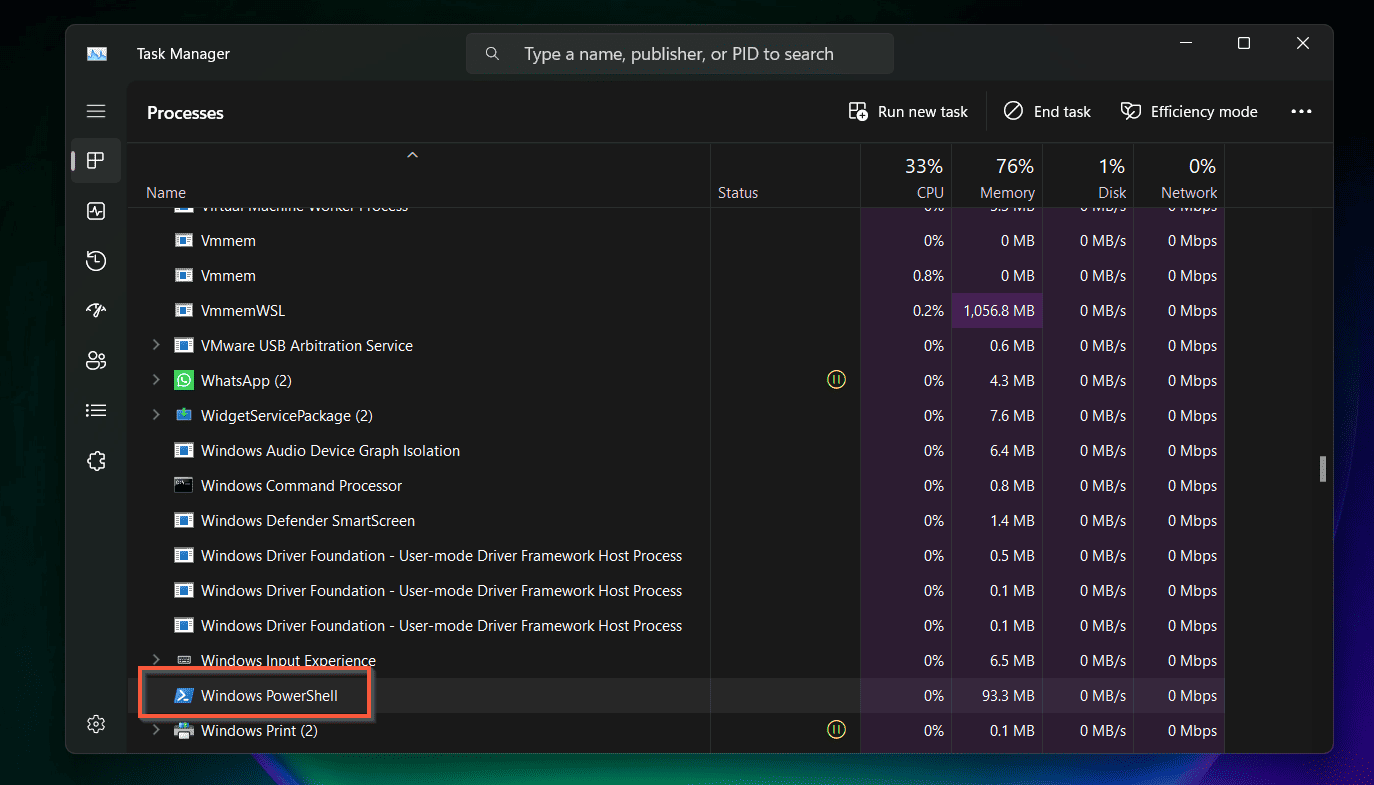
Task: Open the more options ellipsis menu
Action: [x=1301, y=112]
